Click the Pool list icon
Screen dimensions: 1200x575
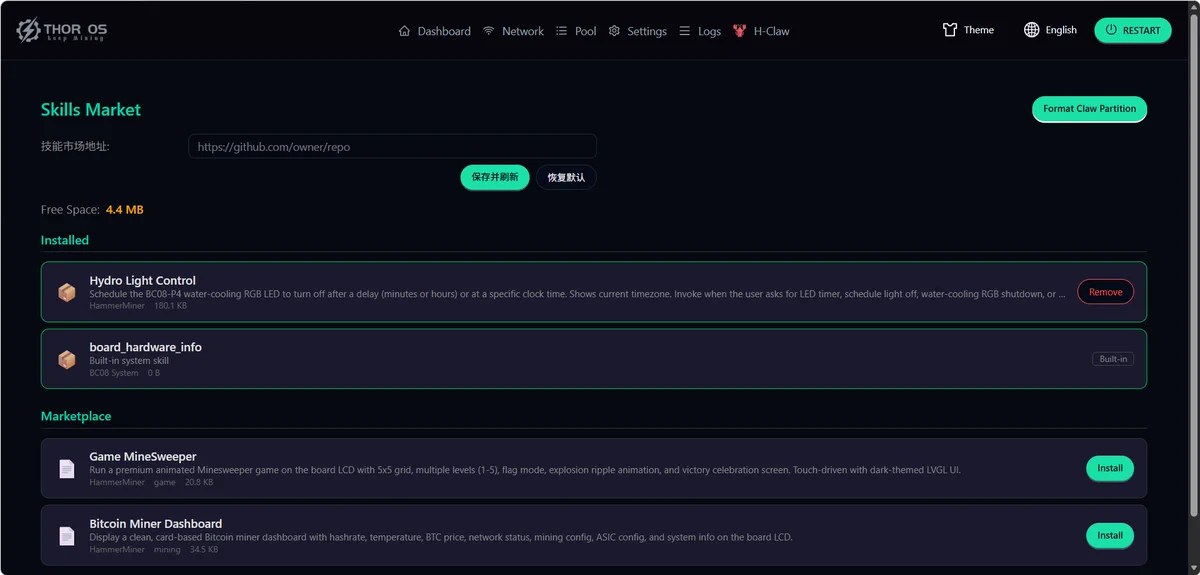(562, 31)
